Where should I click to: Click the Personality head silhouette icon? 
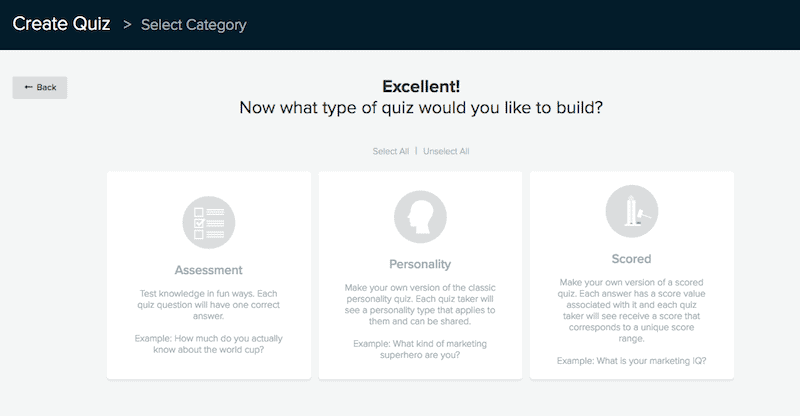pyautogui.click(x=420, y=217)
